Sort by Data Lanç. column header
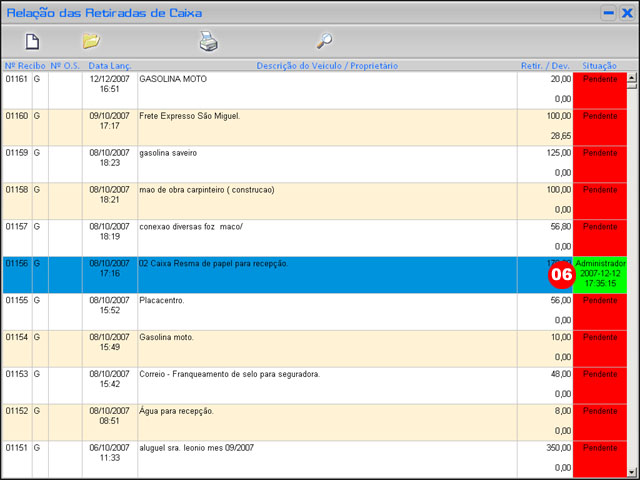Image resolution: width=640 pixels, height=480 pixels. [x=109, y=65]
